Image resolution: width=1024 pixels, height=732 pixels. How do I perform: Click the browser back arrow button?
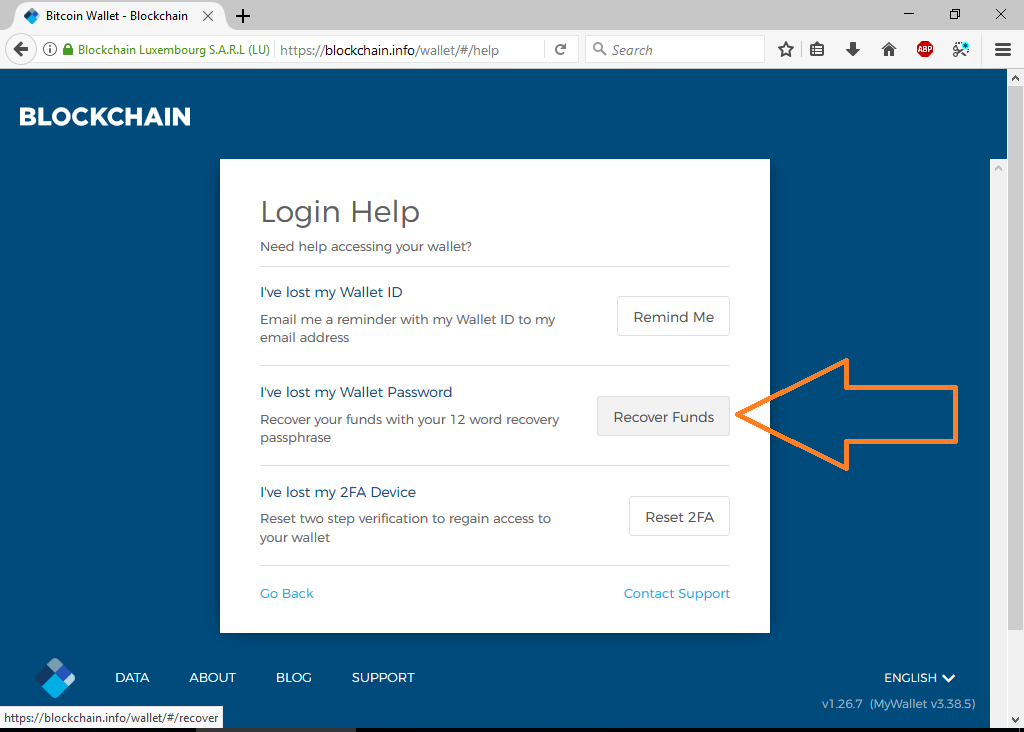[21, 50]
